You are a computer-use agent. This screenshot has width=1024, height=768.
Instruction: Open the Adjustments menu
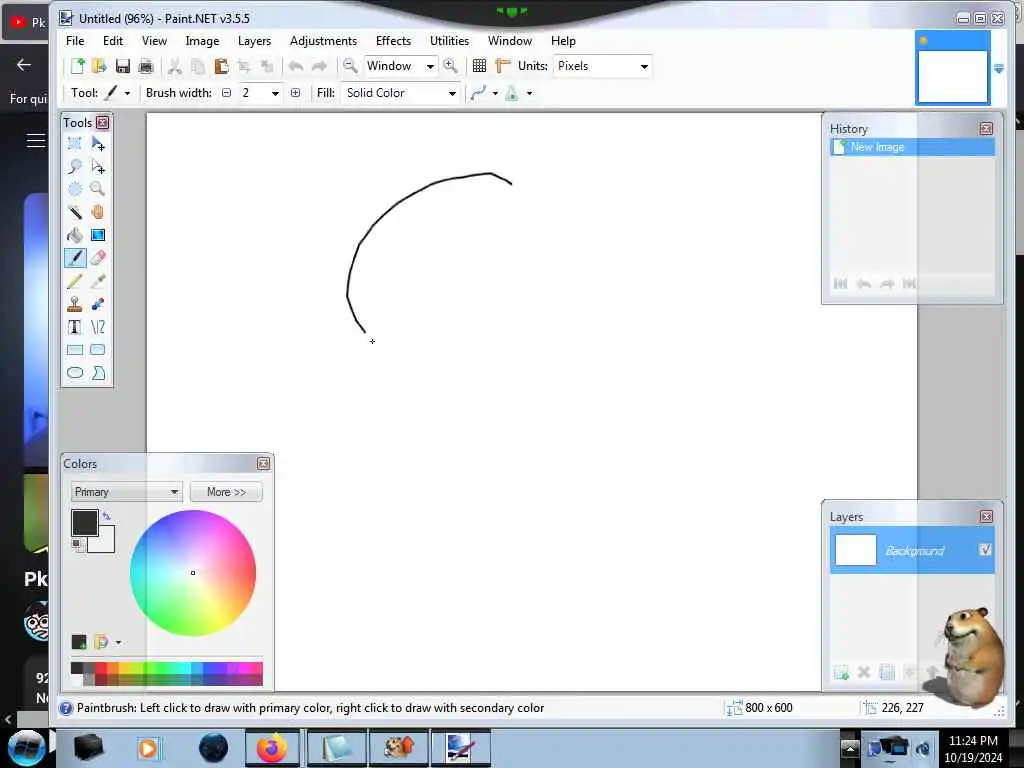323,40
